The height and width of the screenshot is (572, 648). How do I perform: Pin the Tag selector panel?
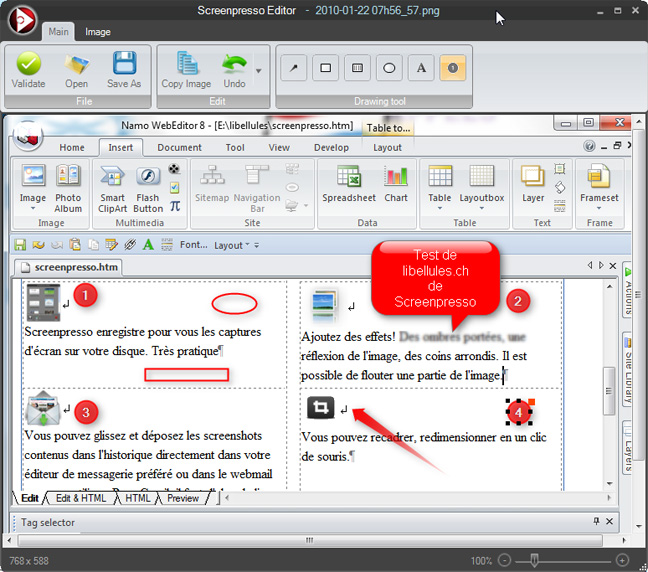[596, 521]
